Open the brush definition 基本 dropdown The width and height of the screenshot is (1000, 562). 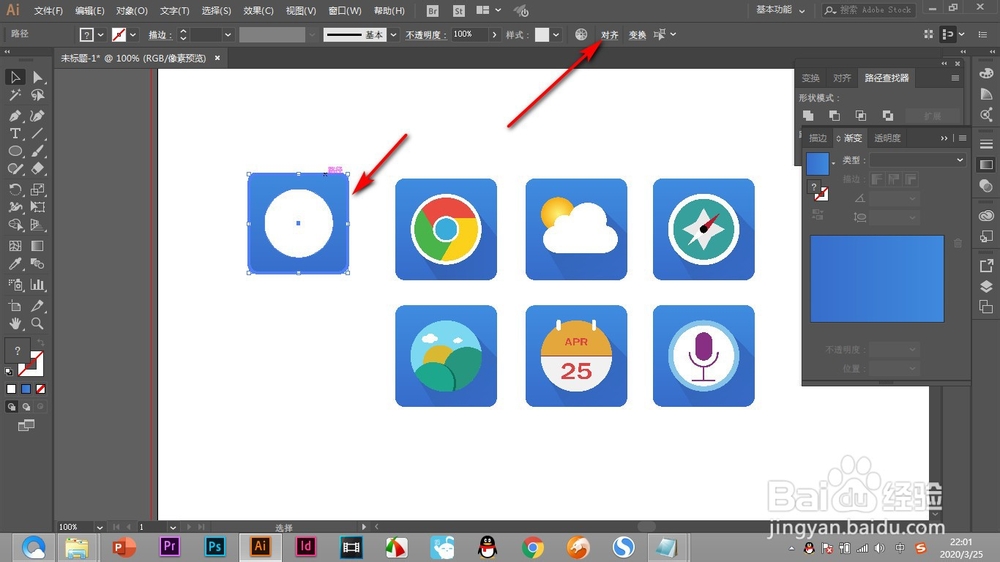coord(393,34)
